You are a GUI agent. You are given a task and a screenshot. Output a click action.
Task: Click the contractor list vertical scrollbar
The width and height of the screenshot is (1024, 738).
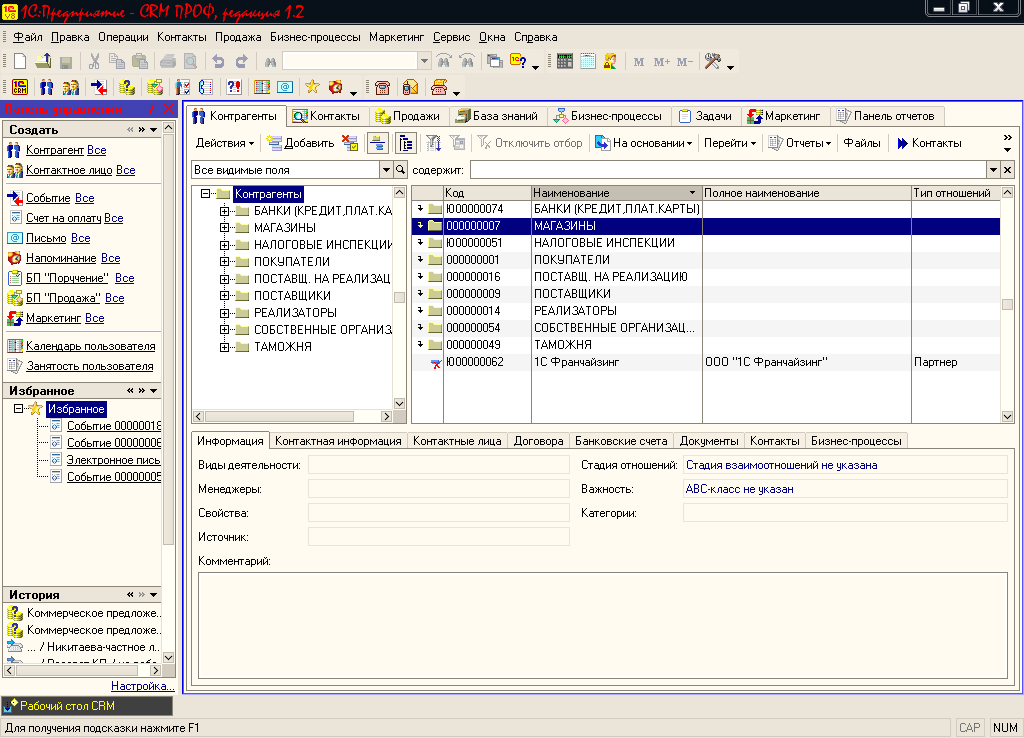tap(1007, 304)
